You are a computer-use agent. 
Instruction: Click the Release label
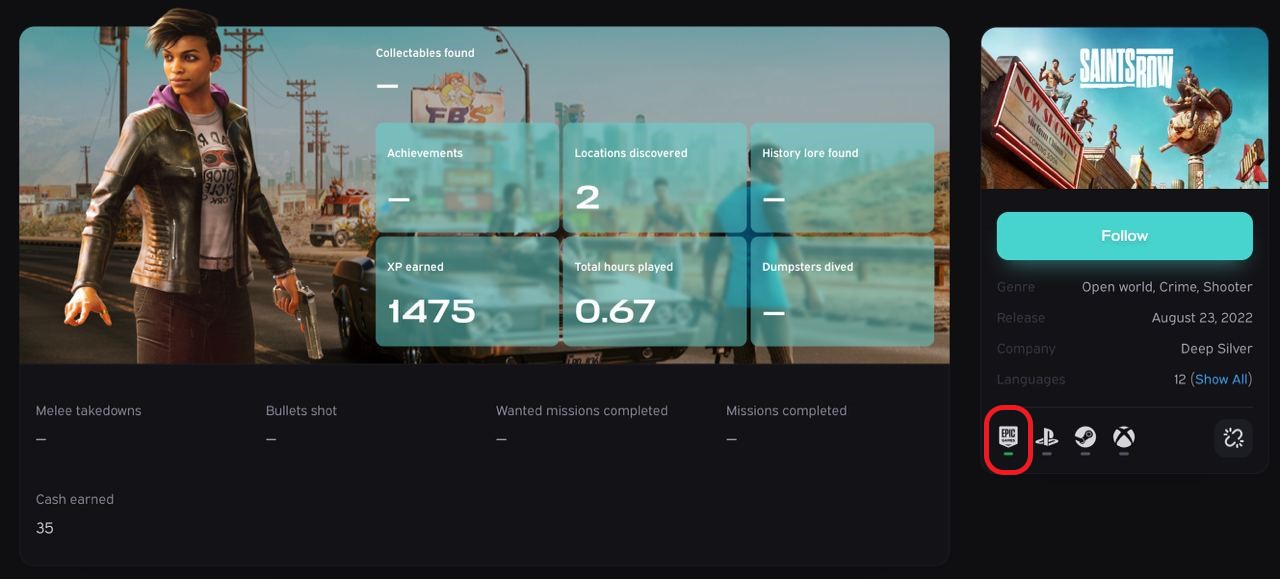[x=1021, y=318]
